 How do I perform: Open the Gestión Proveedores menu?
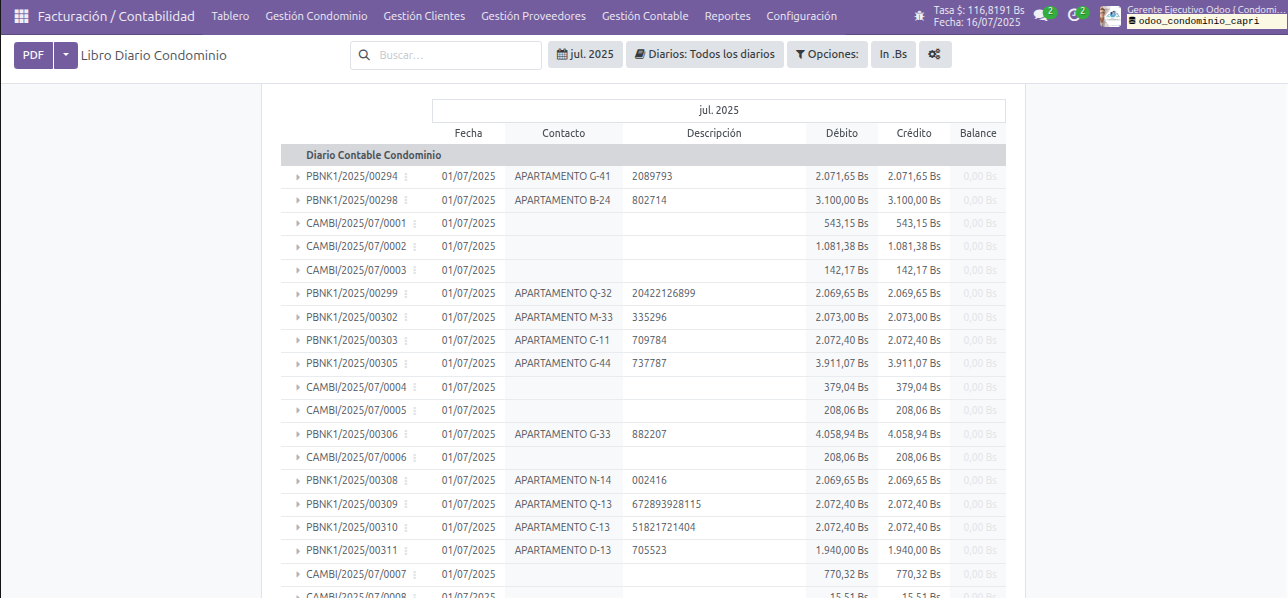[533, 16]
